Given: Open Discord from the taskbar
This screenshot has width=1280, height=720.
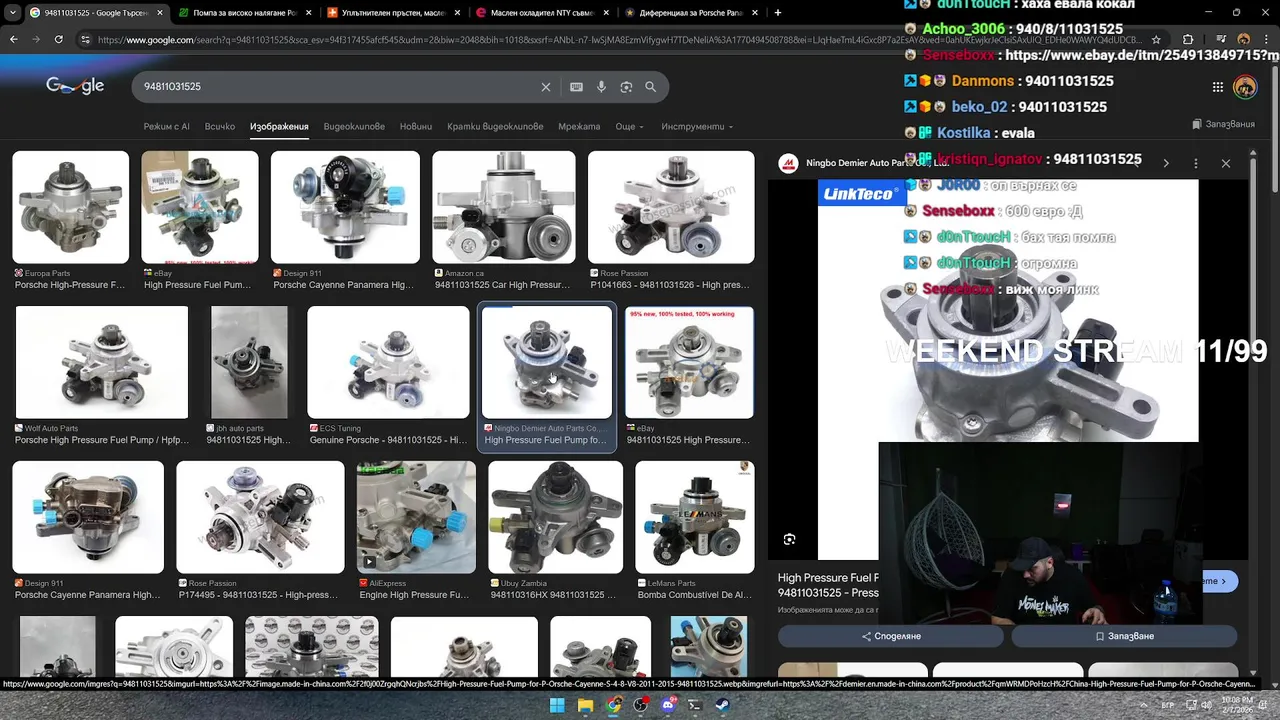Looking at the screenshot, I should pos(668,705).
